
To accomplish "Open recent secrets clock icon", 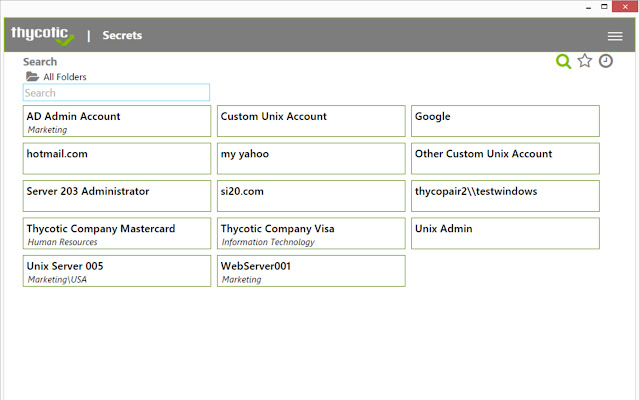I will coord(606,61).
